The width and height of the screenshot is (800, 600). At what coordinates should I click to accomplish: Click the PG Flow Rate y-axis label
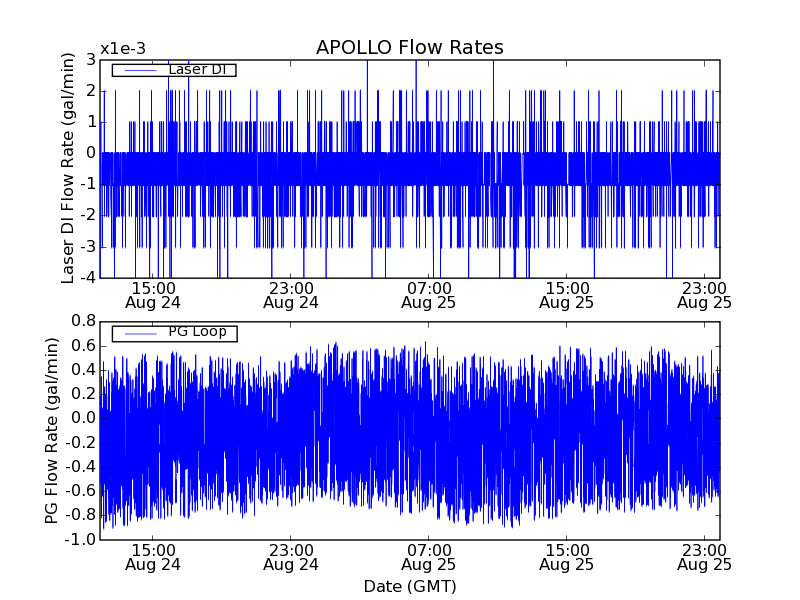pyautogui.click(x=51, y=430)
